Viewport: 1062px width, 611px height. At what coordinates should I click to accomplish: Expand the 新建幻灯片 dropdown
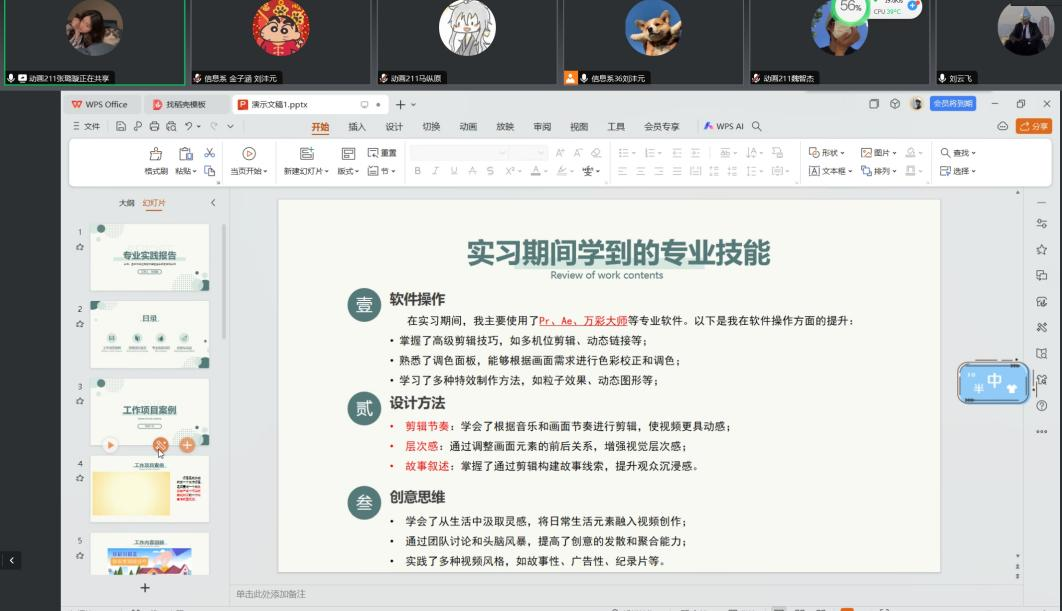coord(305,171)
